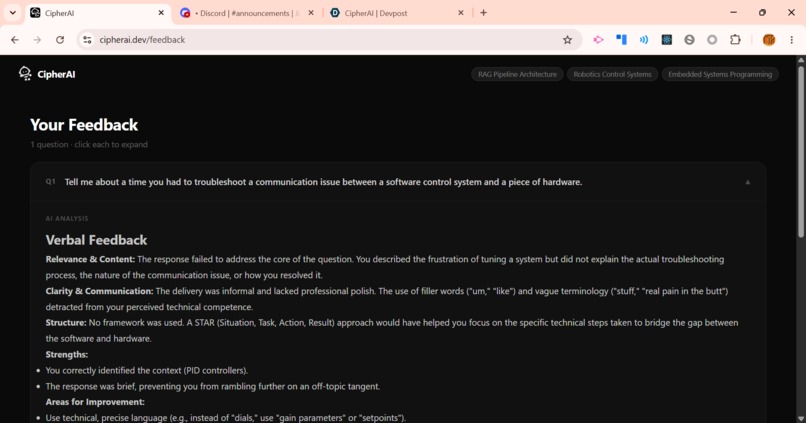Click the Strengths: label
Image resolution: width=806 pixels, height=423 pixels.
point(67,355)
